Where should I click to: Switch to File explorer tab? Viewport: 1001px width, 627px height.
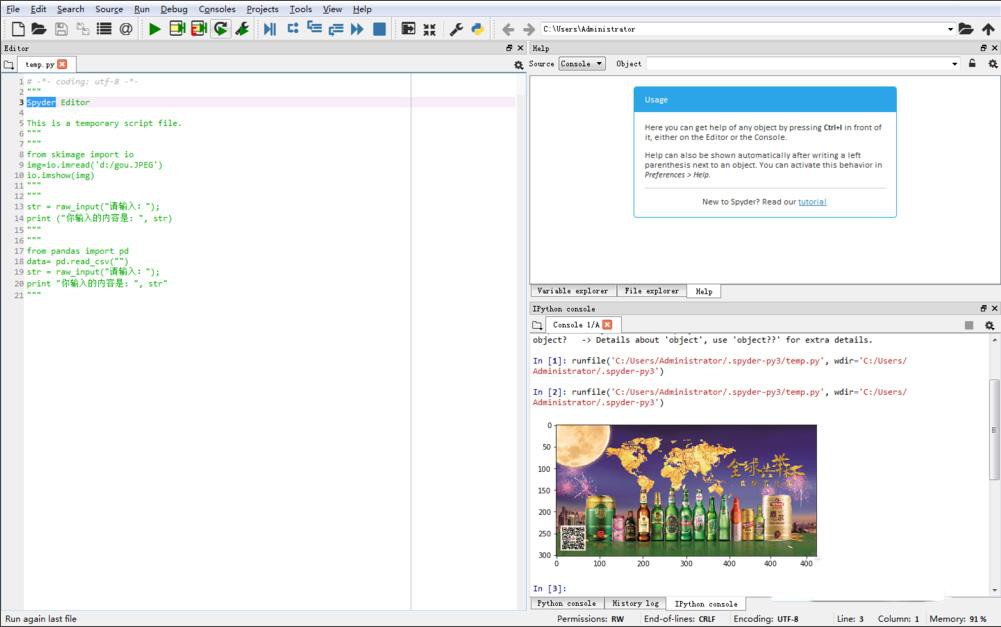click(651, 291)
